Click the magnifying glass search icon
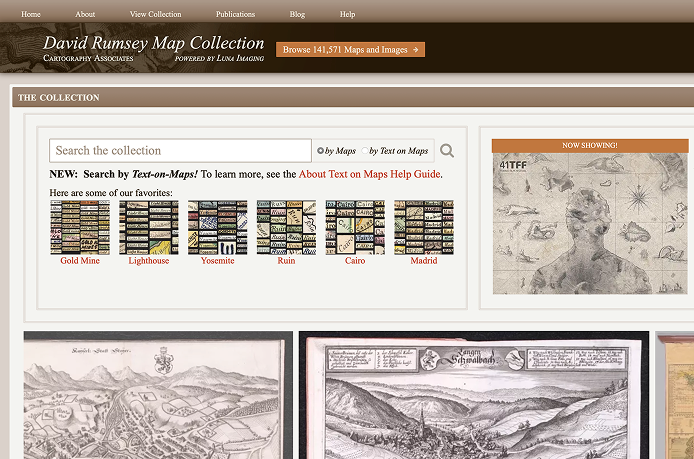 pos(447,150)
